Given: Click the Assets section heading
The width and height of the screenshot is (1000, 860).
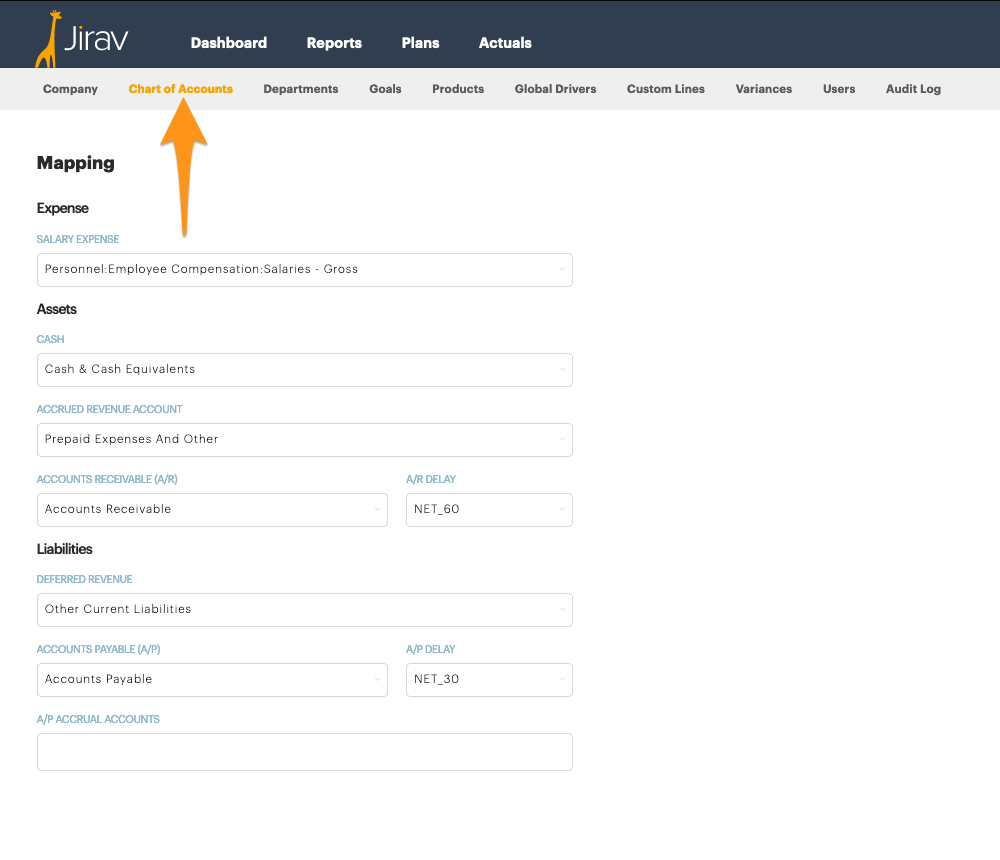Looking at the screenshot, I should click(57, 309).
